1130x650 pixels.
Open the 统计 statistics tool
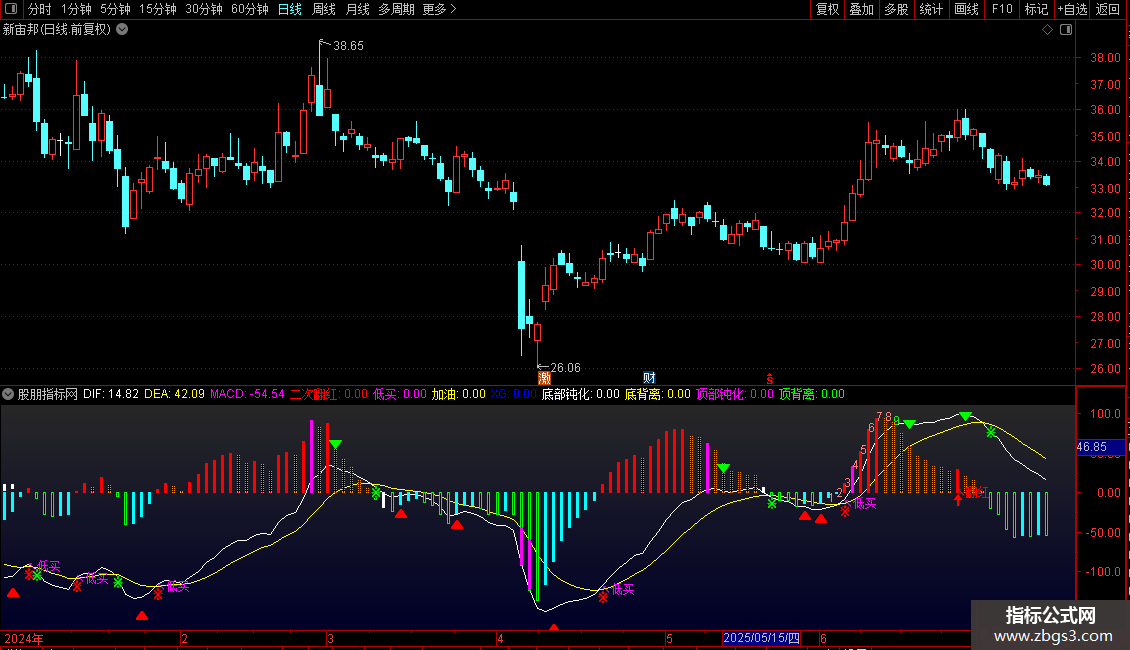pyautogui.click(x=930, y=9)
